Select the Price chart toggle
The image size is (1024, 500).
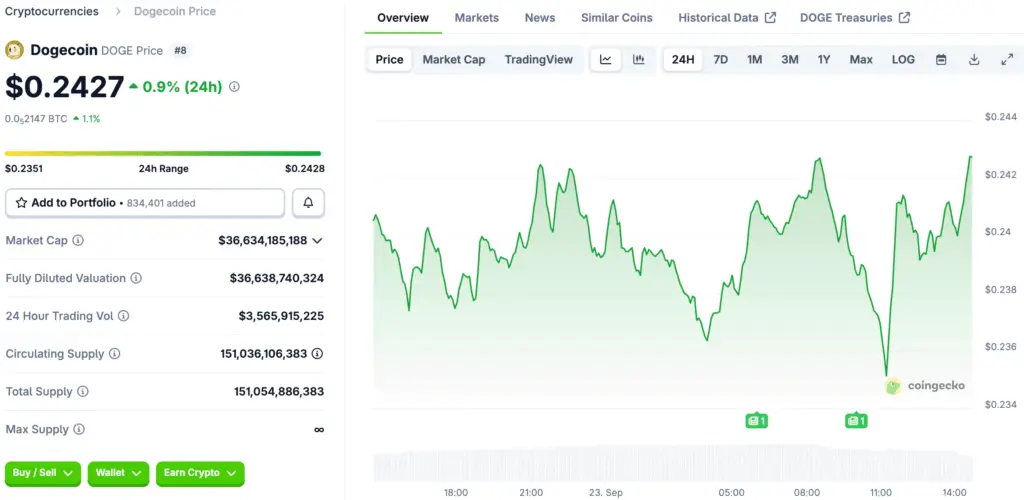click(x=389, y=59)
